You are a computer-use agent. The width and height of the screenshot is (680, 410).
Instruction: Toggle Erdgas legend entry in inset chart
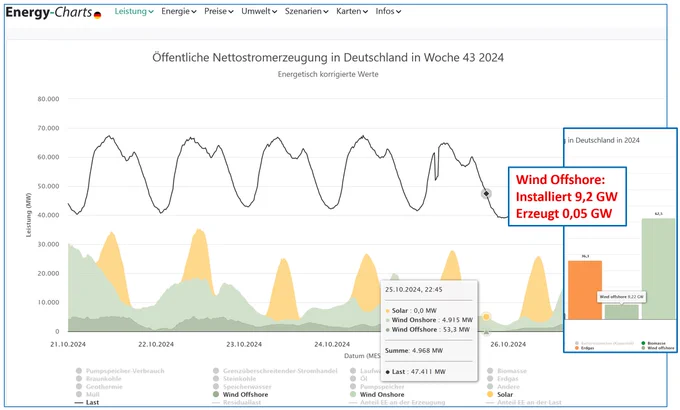[585, 348]
